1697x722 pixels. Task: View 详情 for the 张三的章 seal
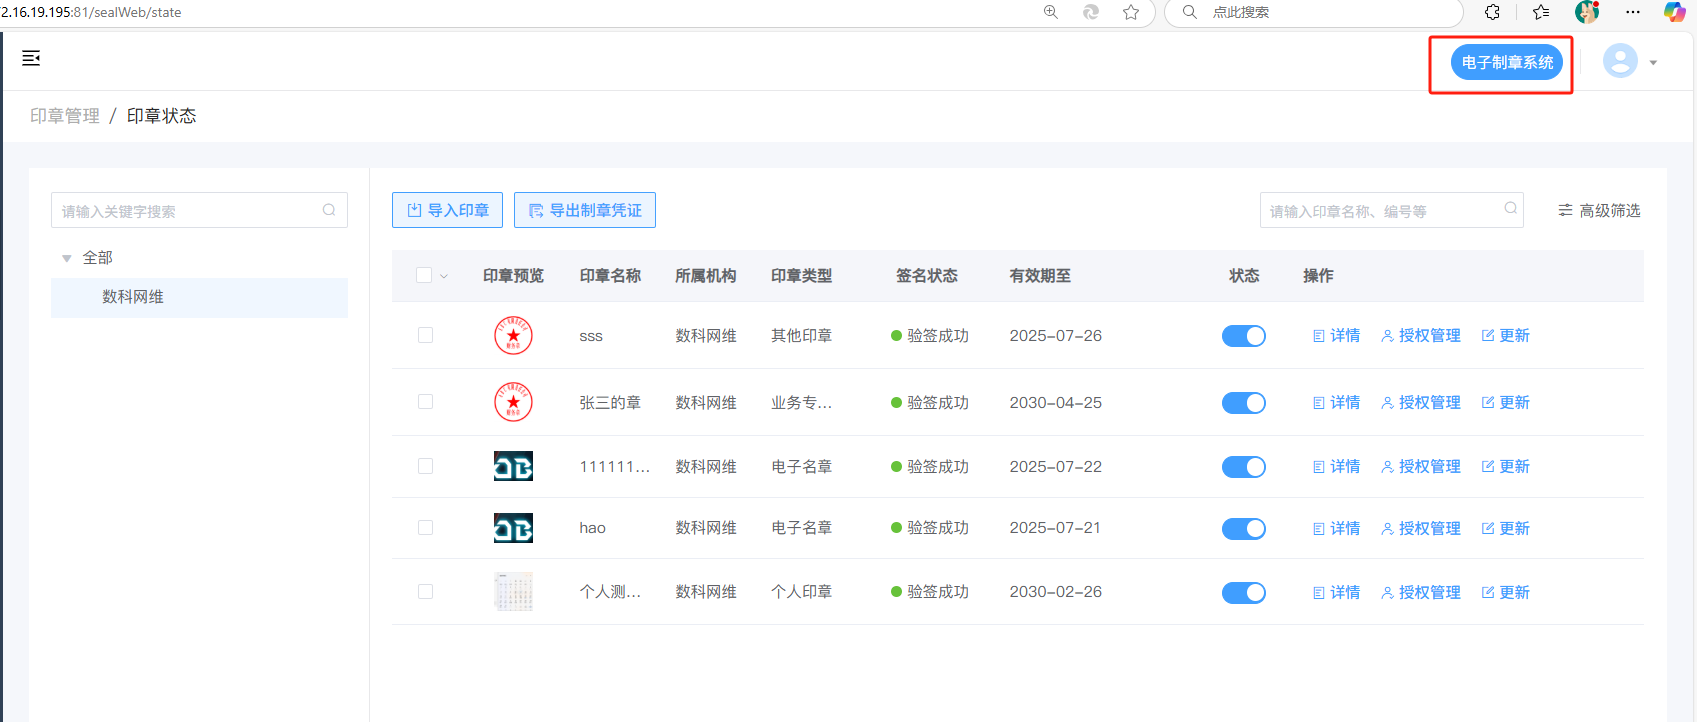[x=1336, y=403]
